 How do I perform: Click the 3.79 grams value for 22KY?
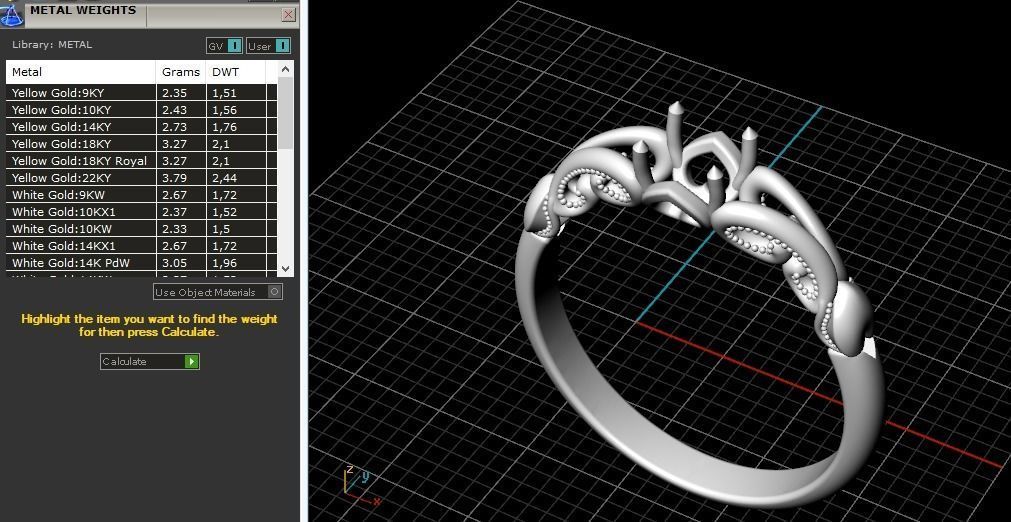click(x=175, y=178)
